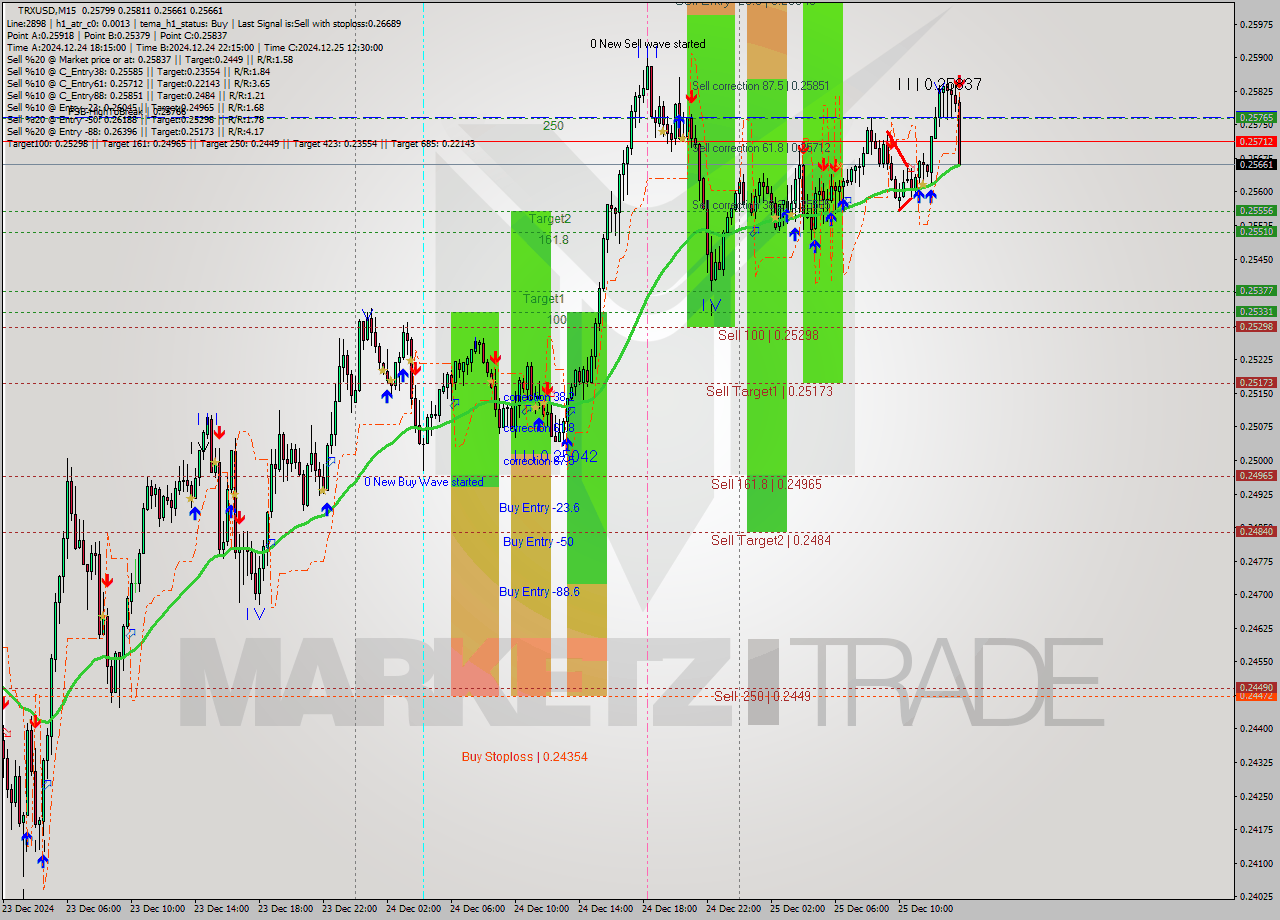
Task: Select the green 'Target1' label
Action: [x=543, y=299]
